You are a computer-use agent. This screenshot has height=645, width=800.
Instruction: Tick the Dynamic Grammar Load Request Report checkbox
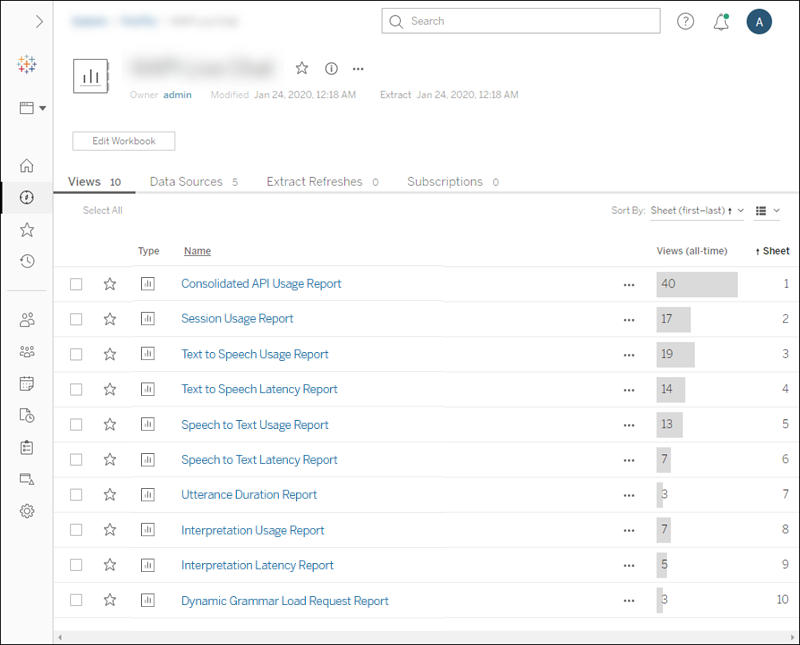77,601
